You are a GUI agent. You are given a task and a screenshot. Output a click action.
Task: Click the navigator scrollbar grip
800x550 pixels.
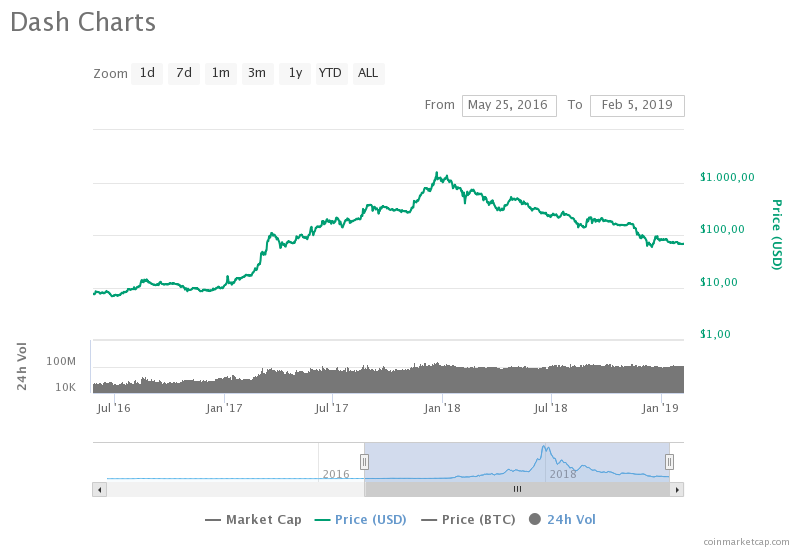517,490
